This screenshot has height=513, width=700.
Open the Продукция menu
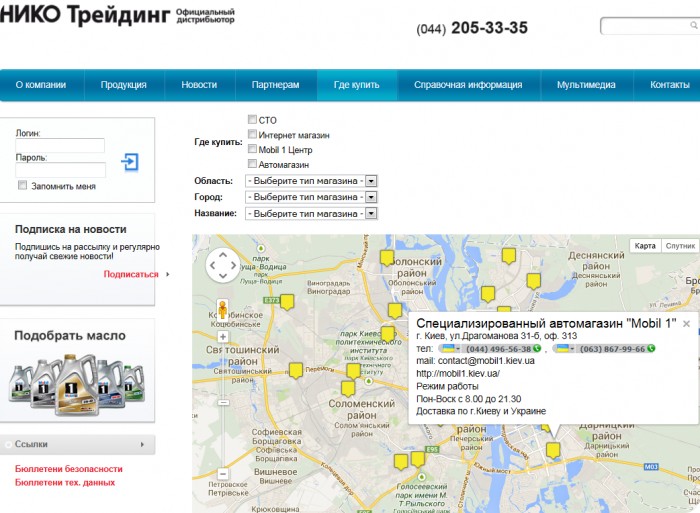pyautogui.click(x=124, y=85)
